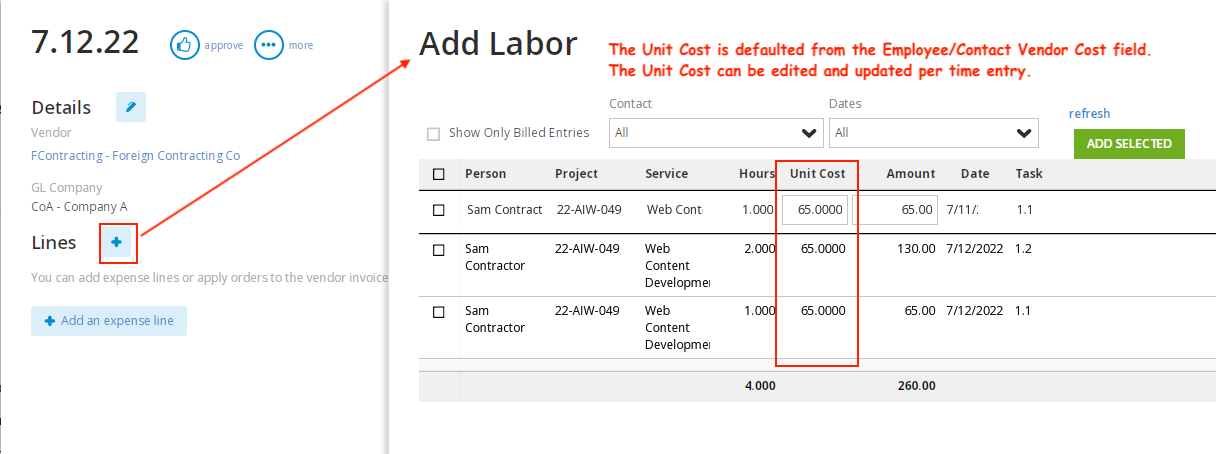Click Add an expense line button

coord(109,321)
